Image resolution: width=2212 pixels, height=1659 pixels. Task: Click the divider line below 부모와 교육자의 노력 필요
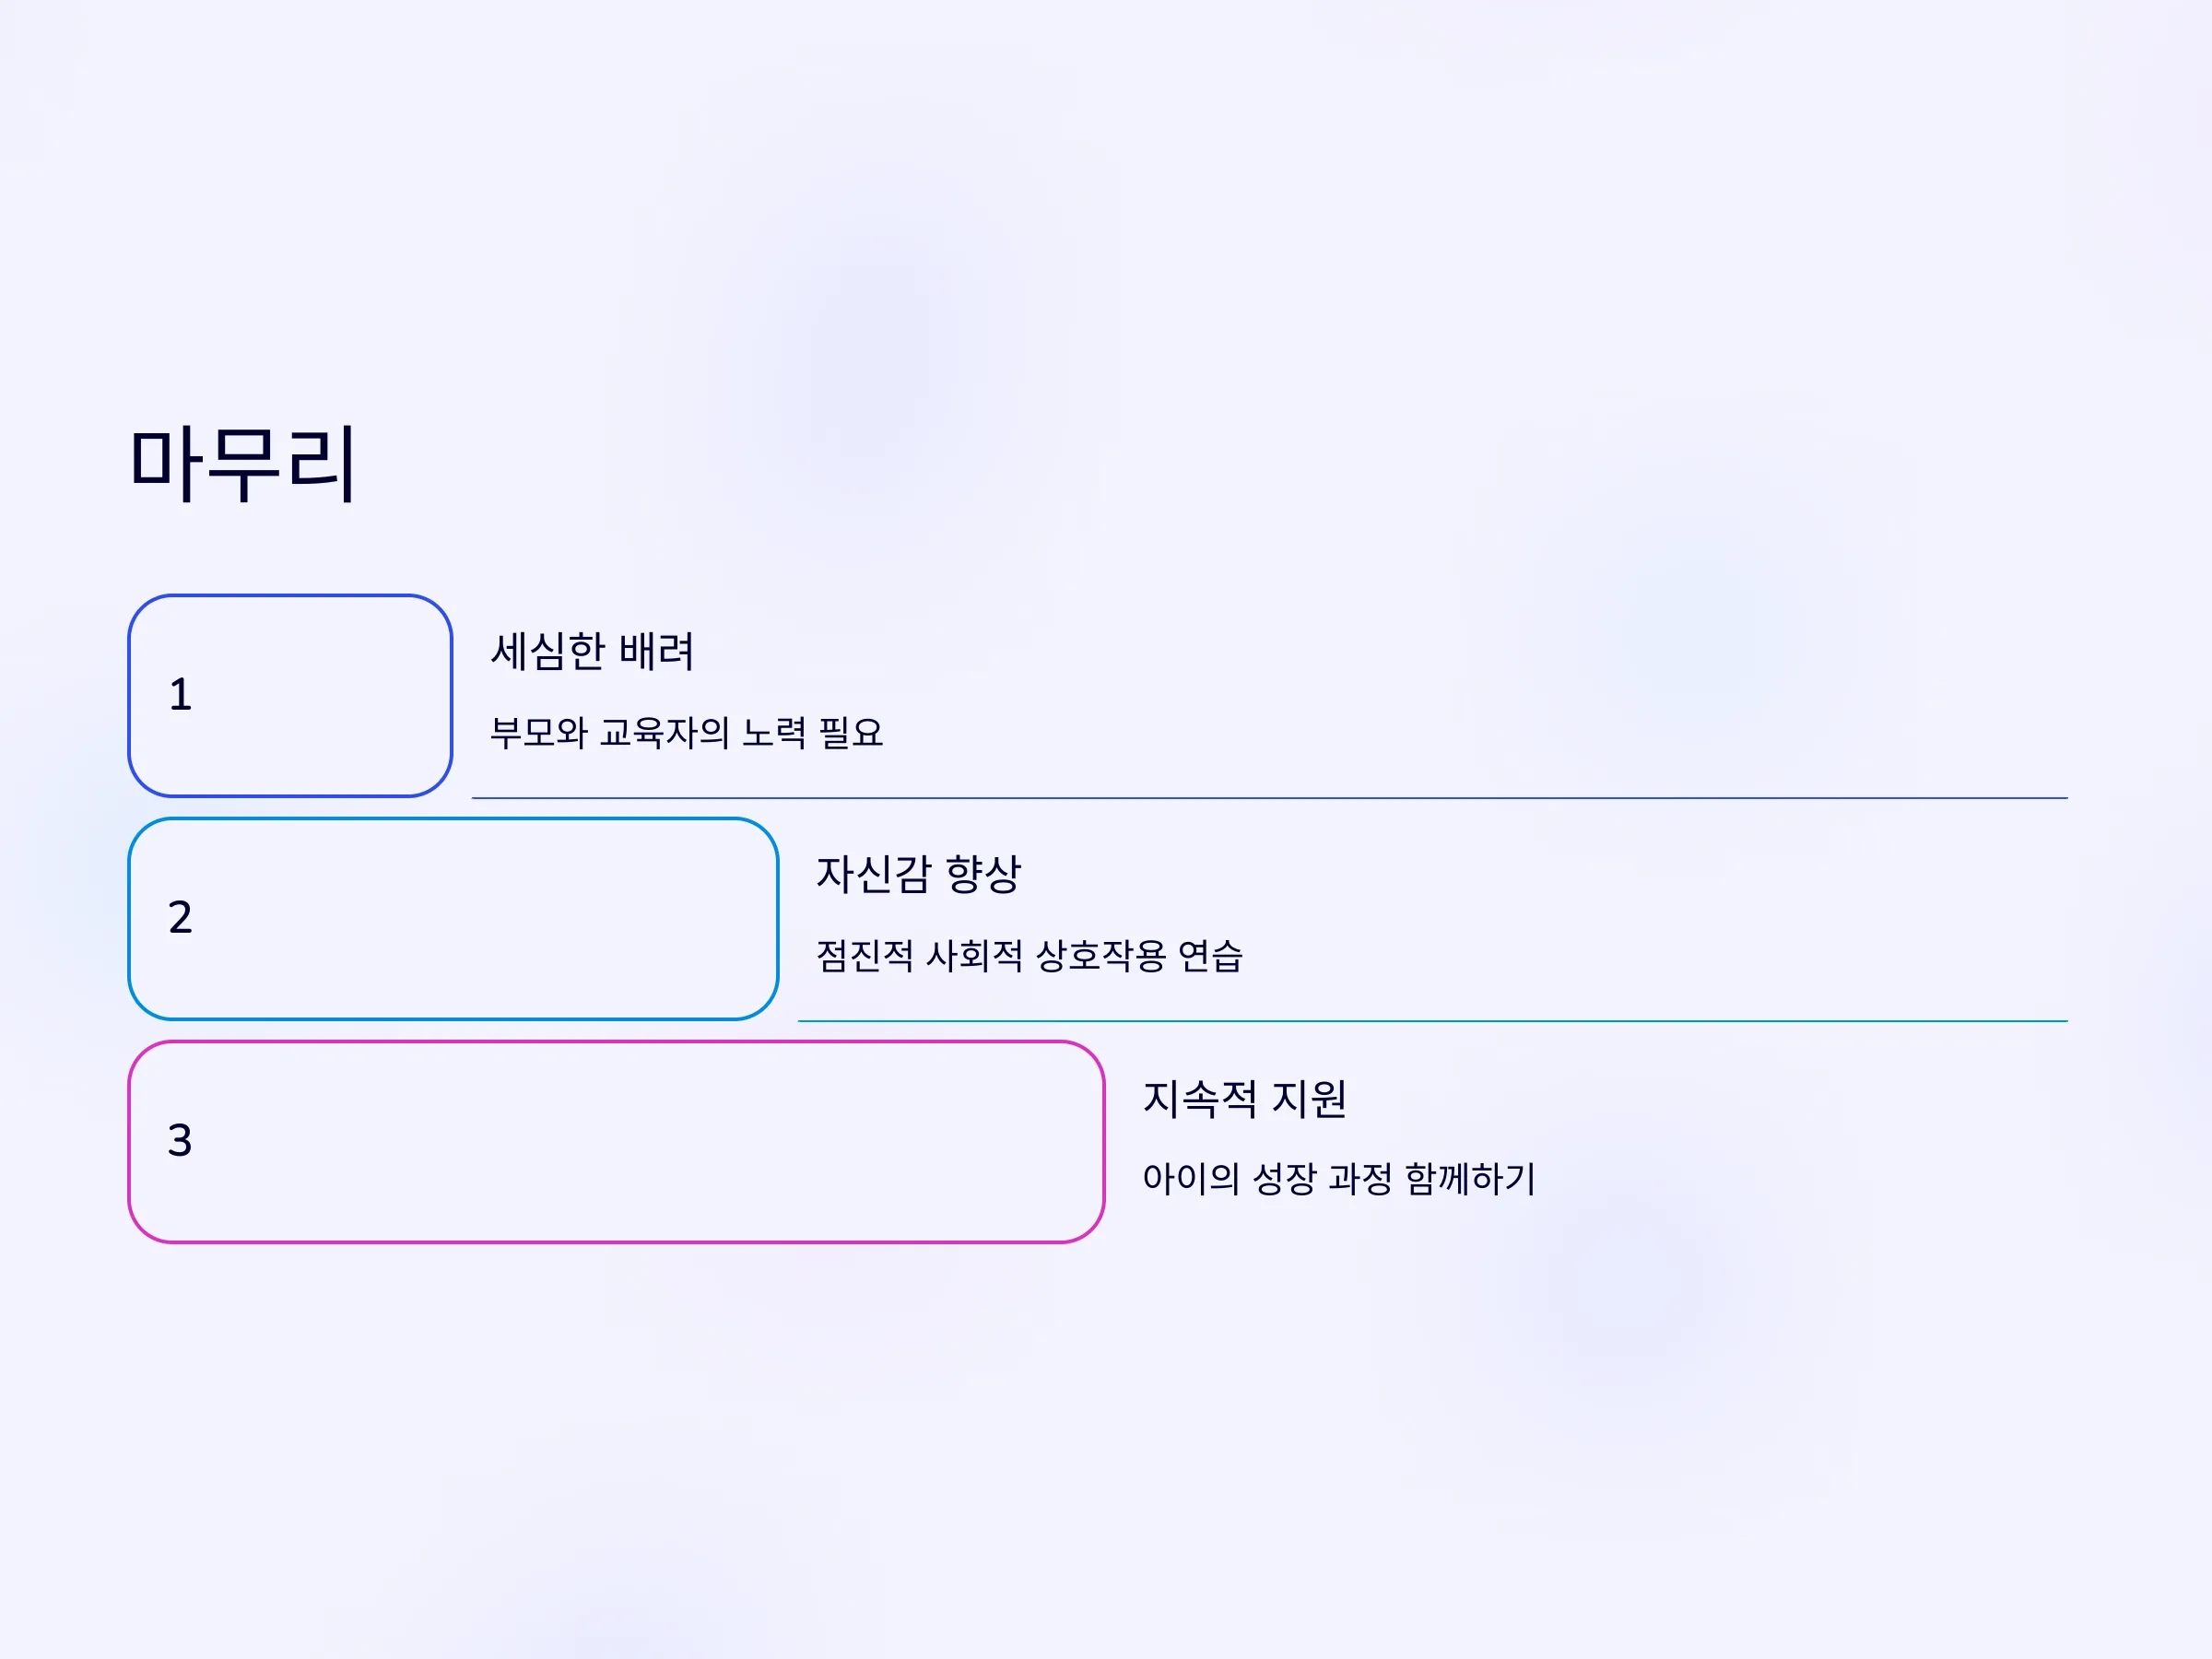(1270, 799)
